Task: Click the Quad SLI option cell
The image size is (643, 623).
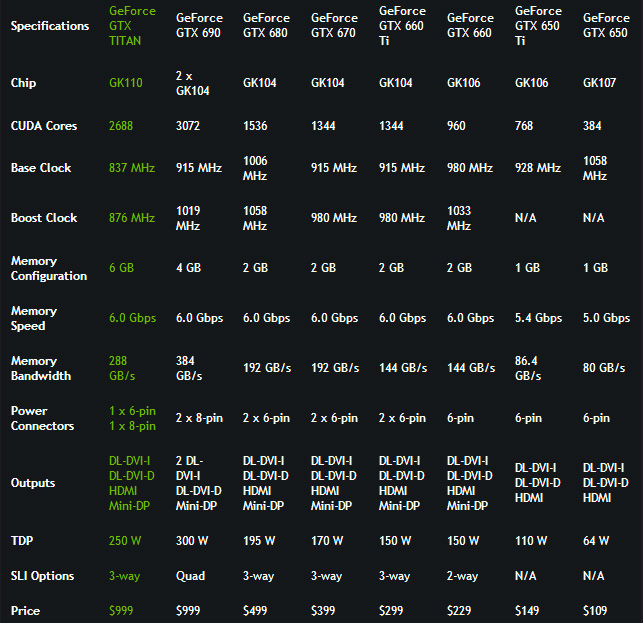Action: (190, 576)
